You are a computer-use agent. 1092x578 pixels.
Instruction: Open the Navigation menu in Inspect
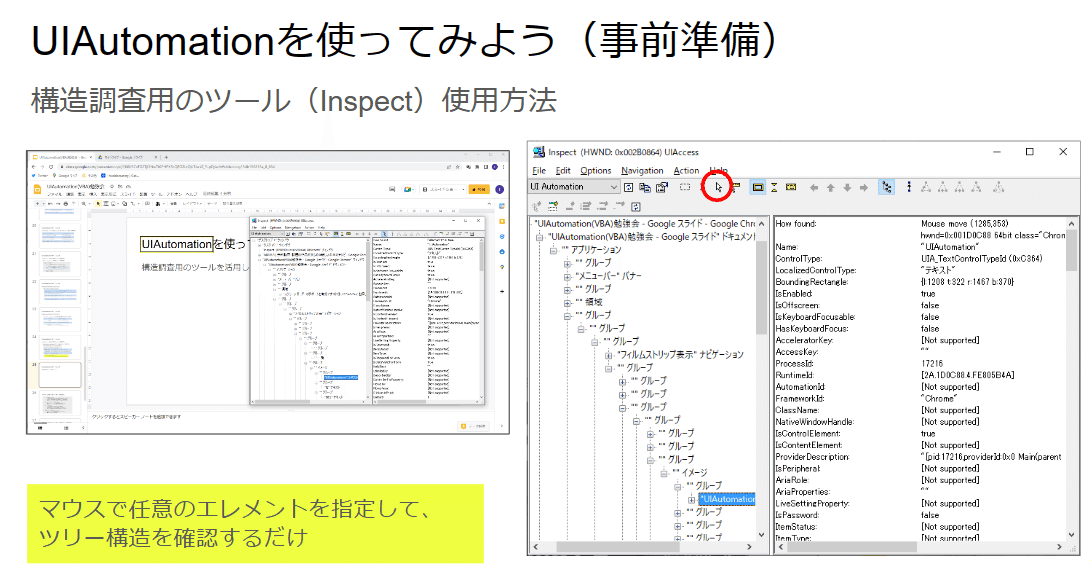(x=642, y=171)
